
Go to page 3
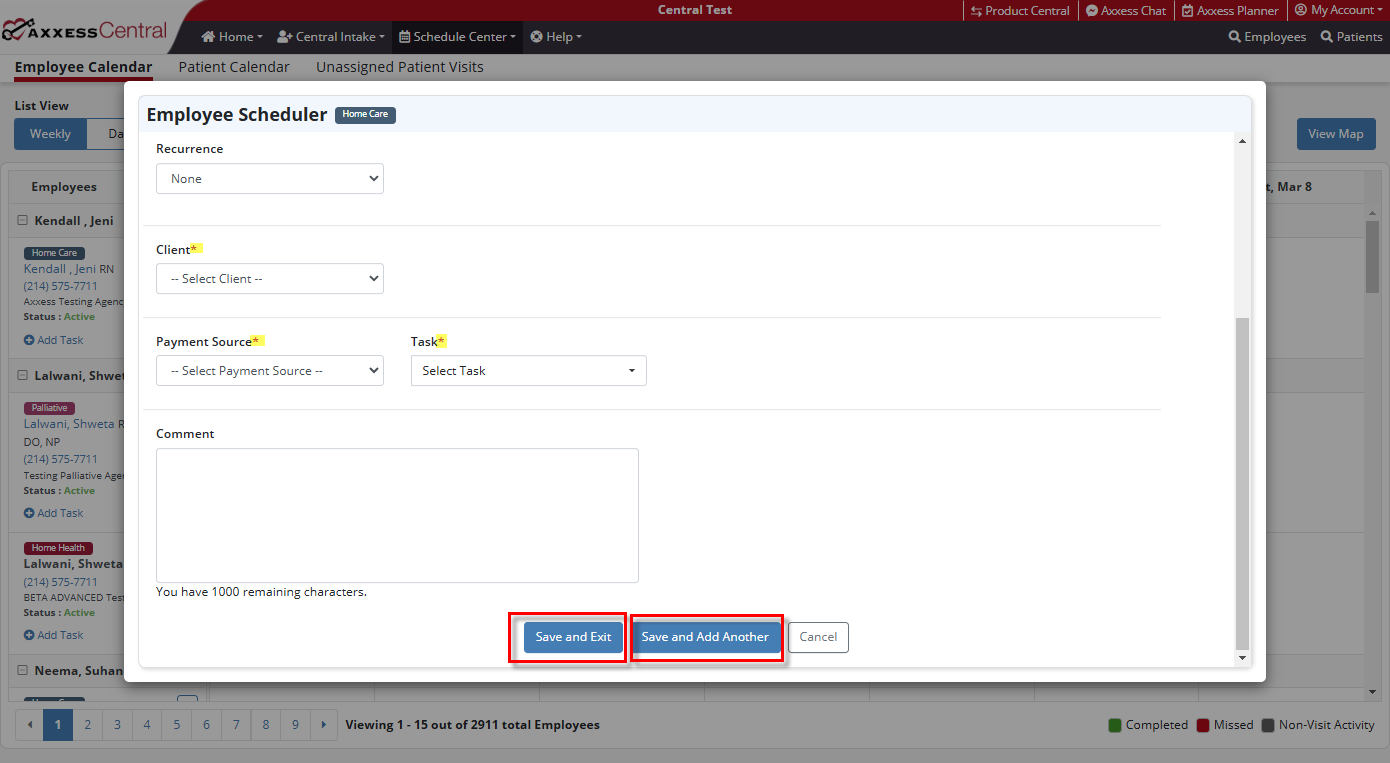click(x=117, y=725)
